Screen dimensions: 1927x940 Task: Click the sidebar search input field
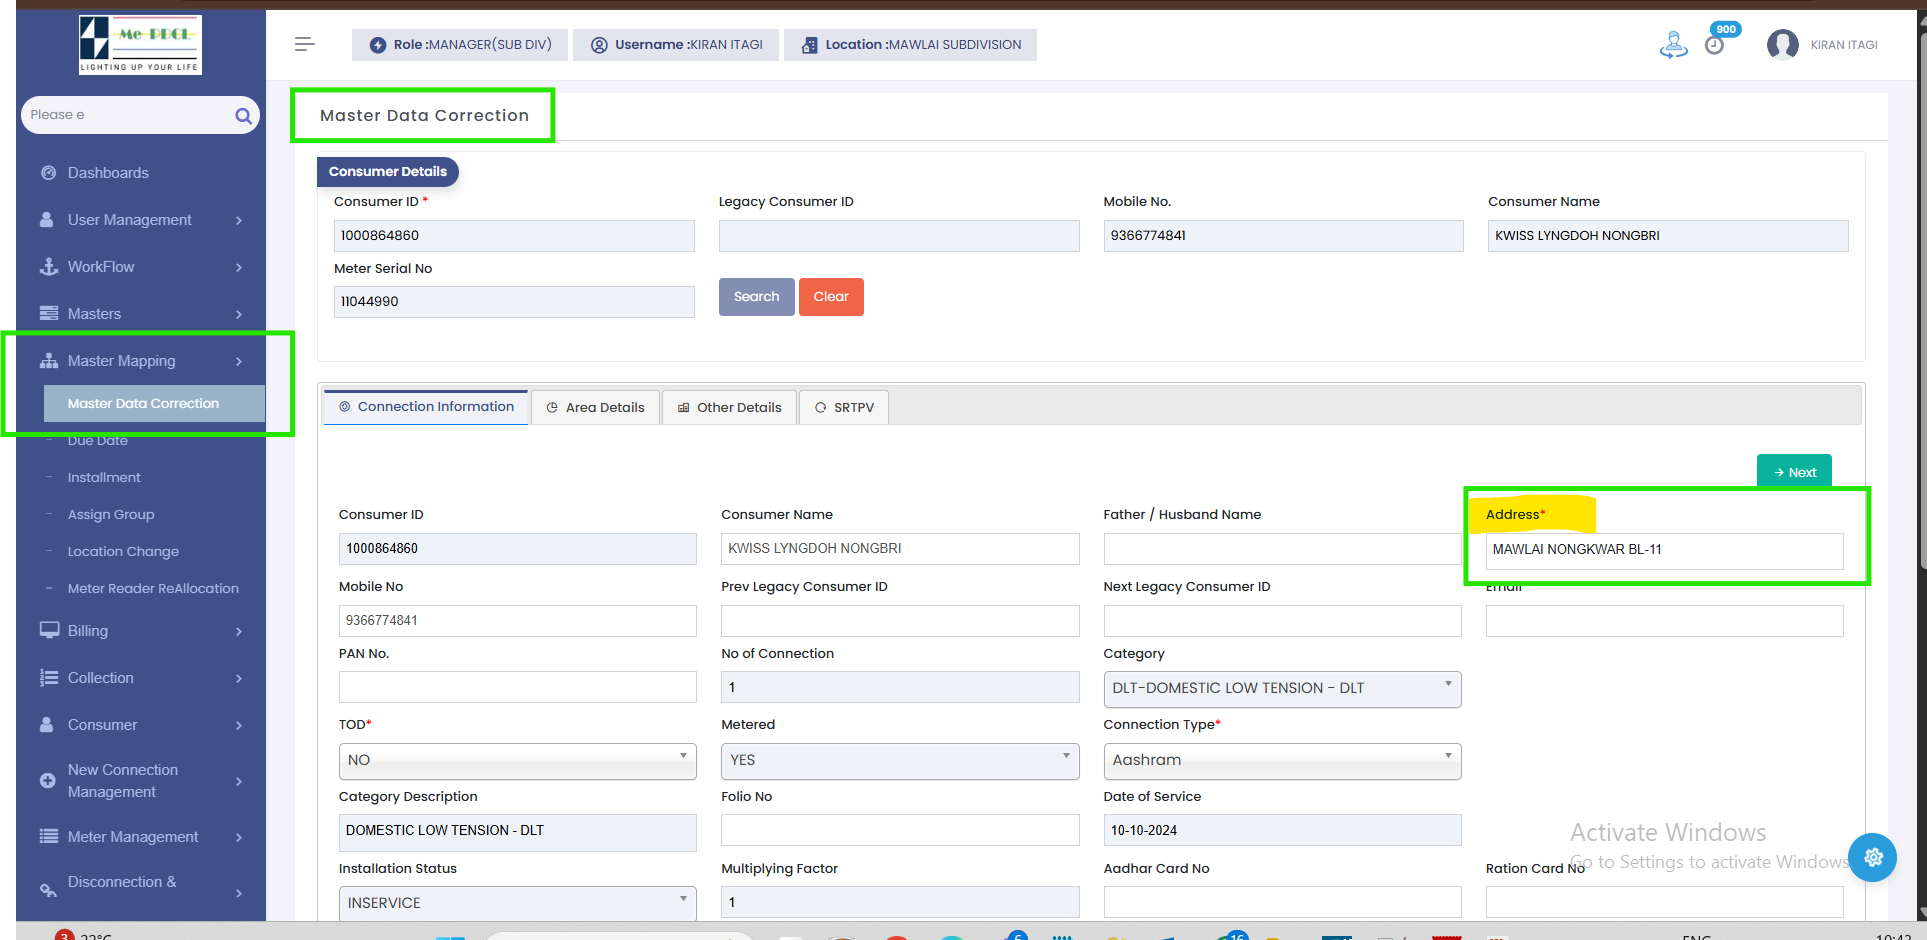coord(128,115)
